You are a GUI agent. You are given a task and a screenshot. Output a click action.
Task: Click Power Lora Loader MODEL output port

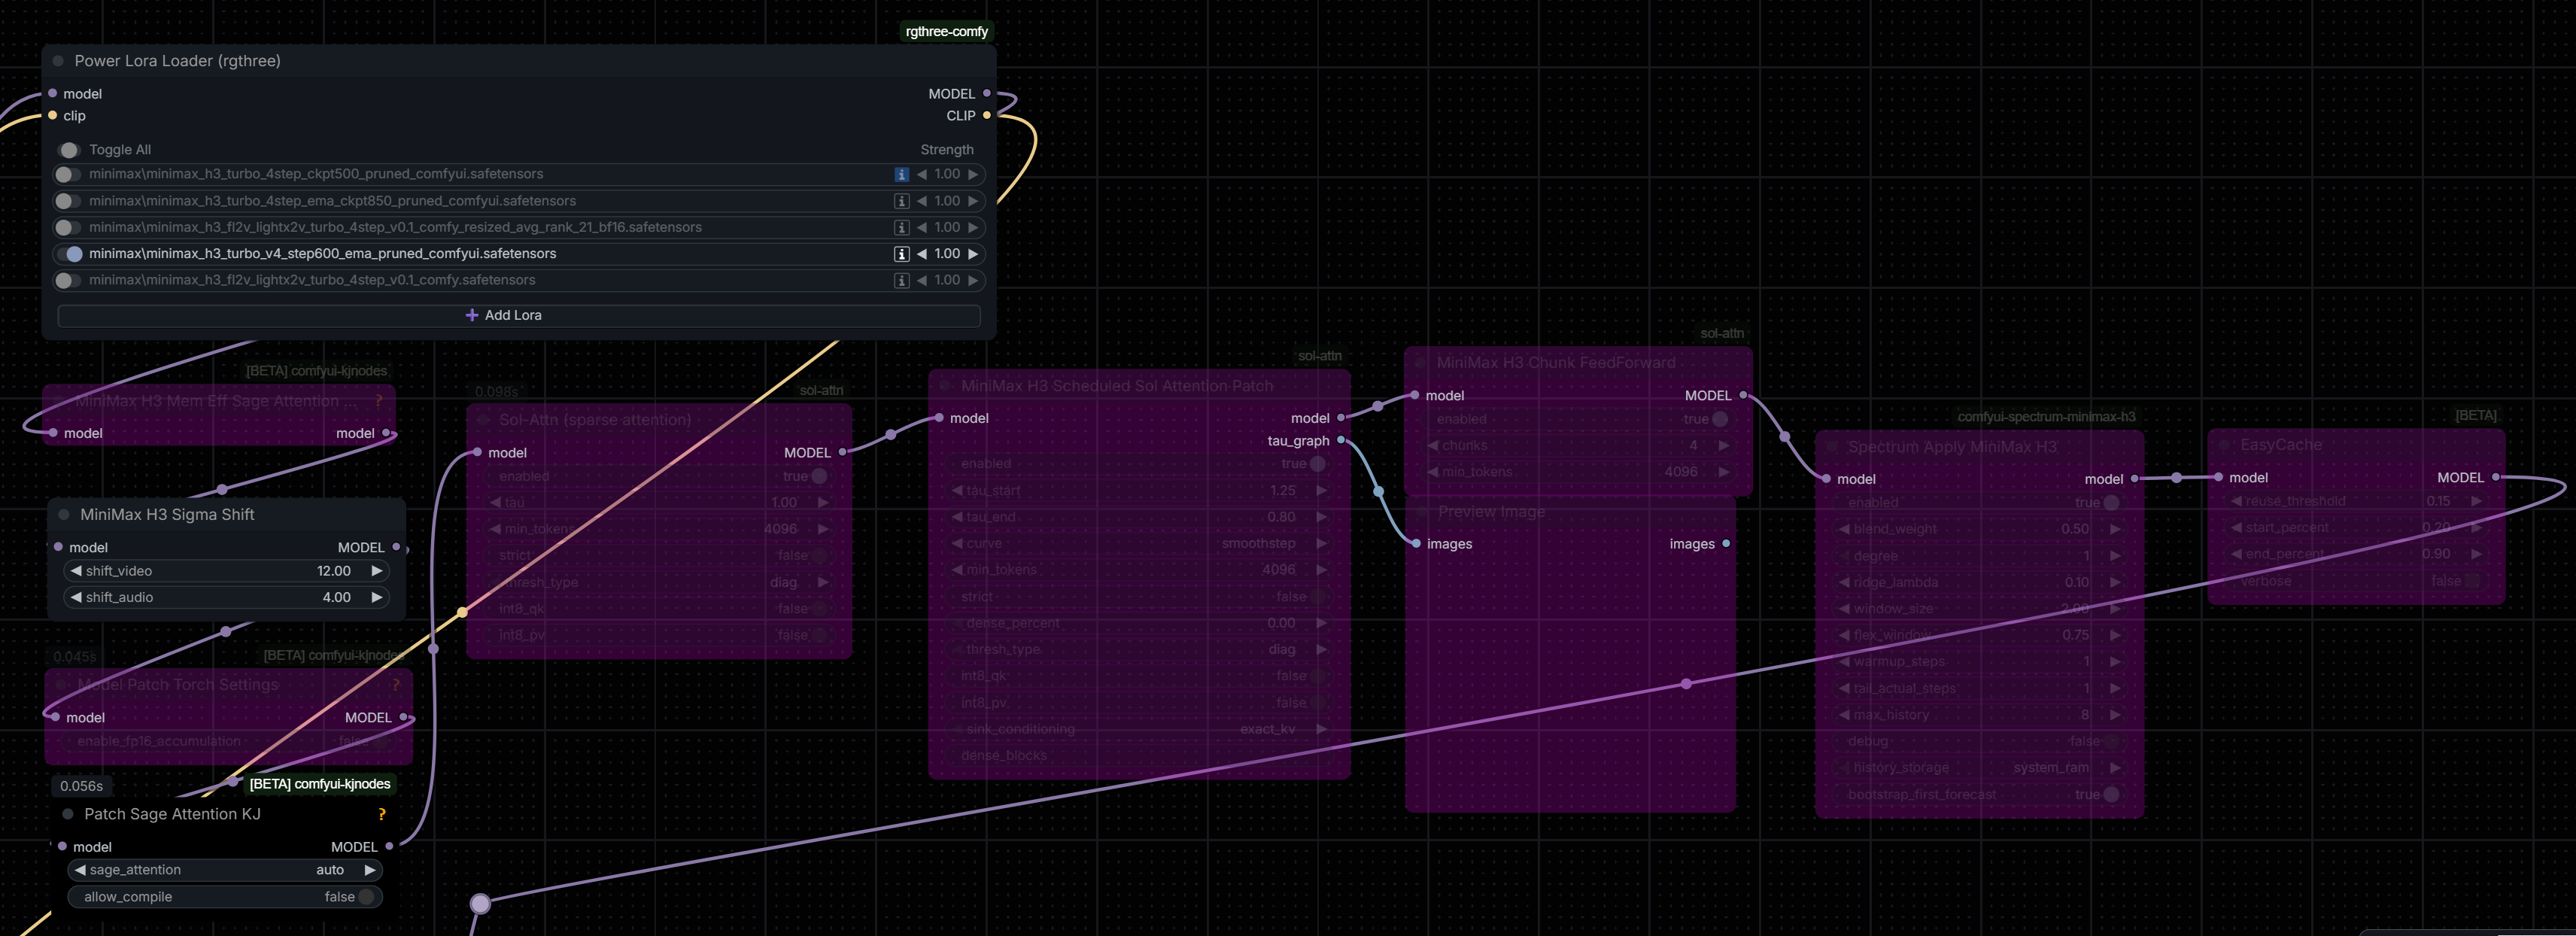coord(987,93)
